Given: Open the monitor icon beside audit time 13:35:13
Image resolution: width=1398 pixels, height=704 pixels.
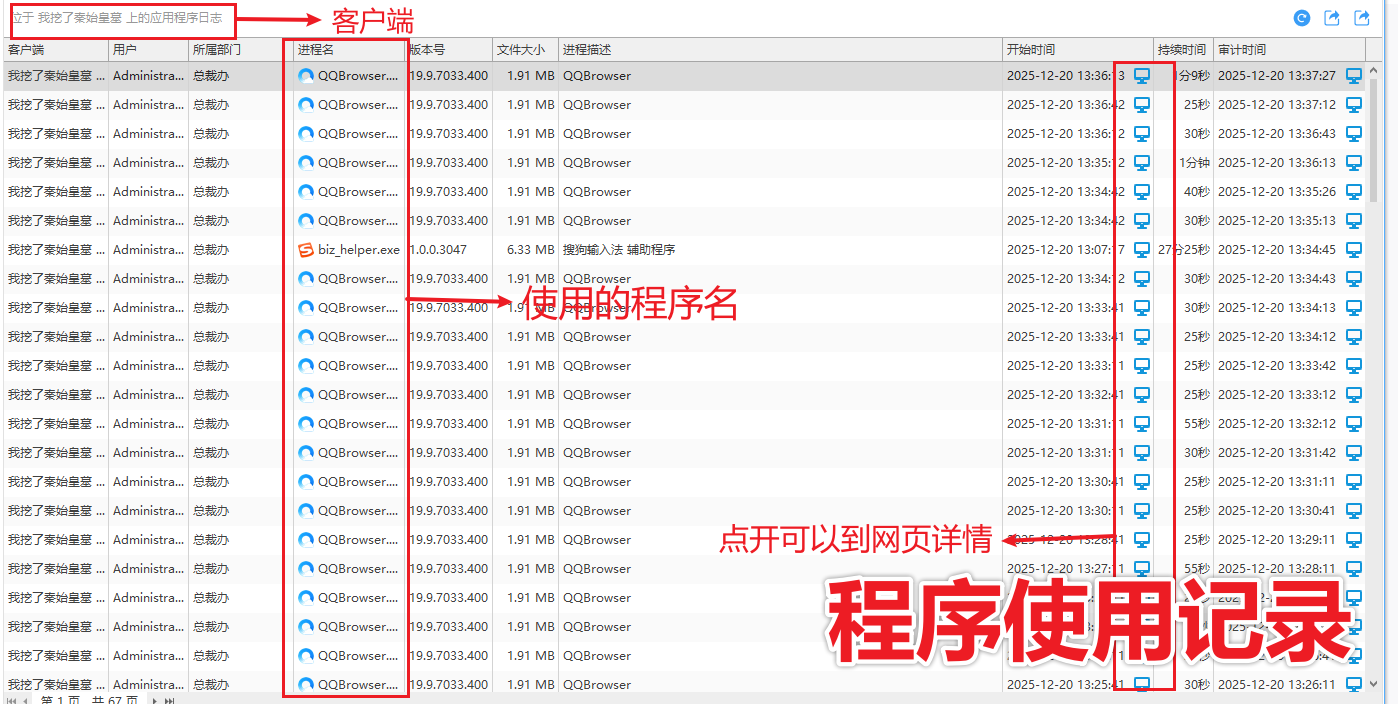Looking at the screenshot, I should point(1354,221).
